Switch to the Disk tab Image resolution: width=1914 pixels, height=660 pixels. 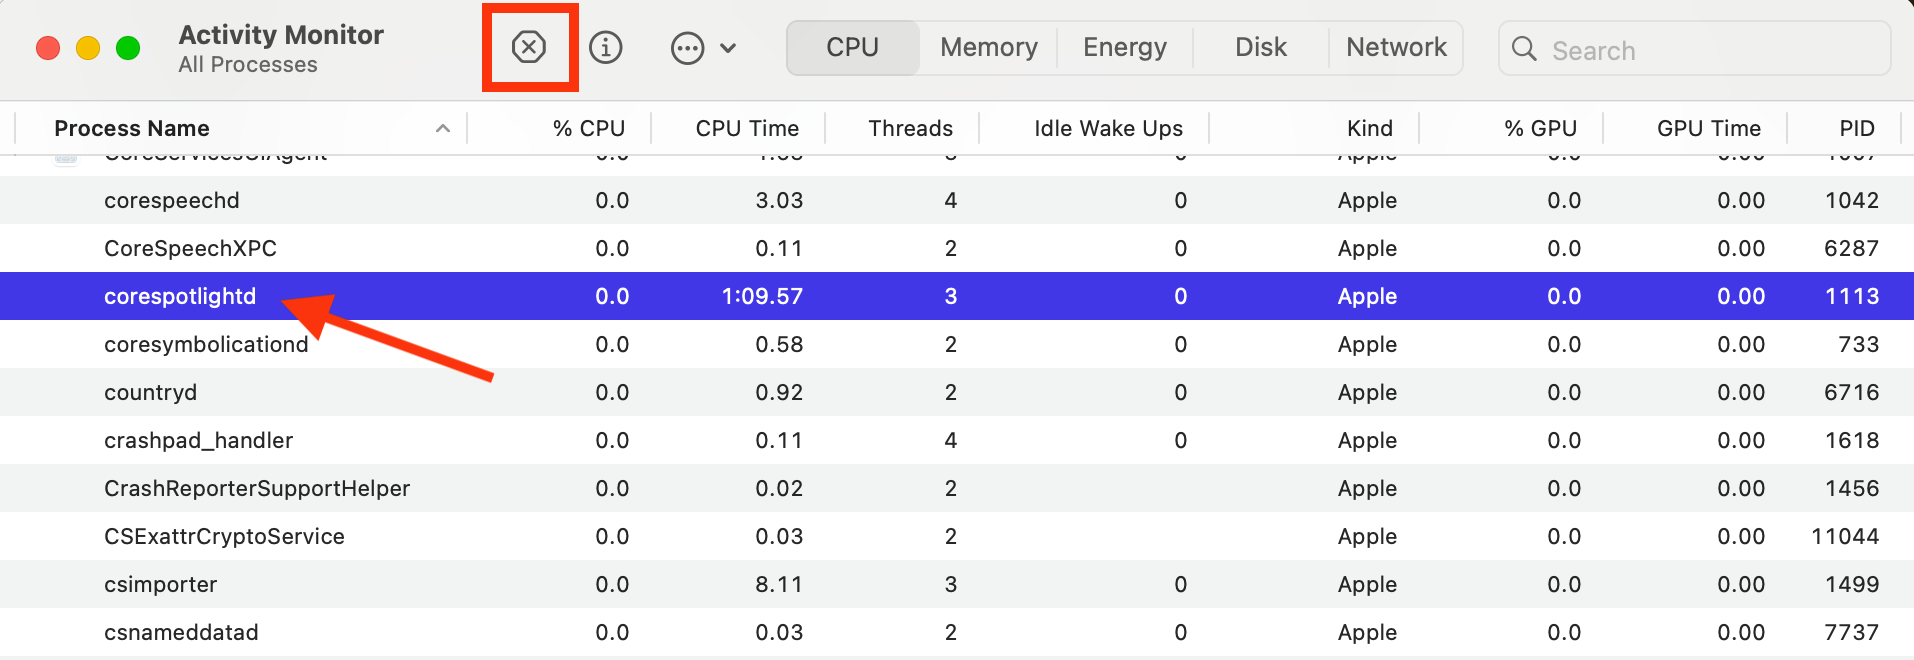pyautogui.click(x=1261, y=48)
